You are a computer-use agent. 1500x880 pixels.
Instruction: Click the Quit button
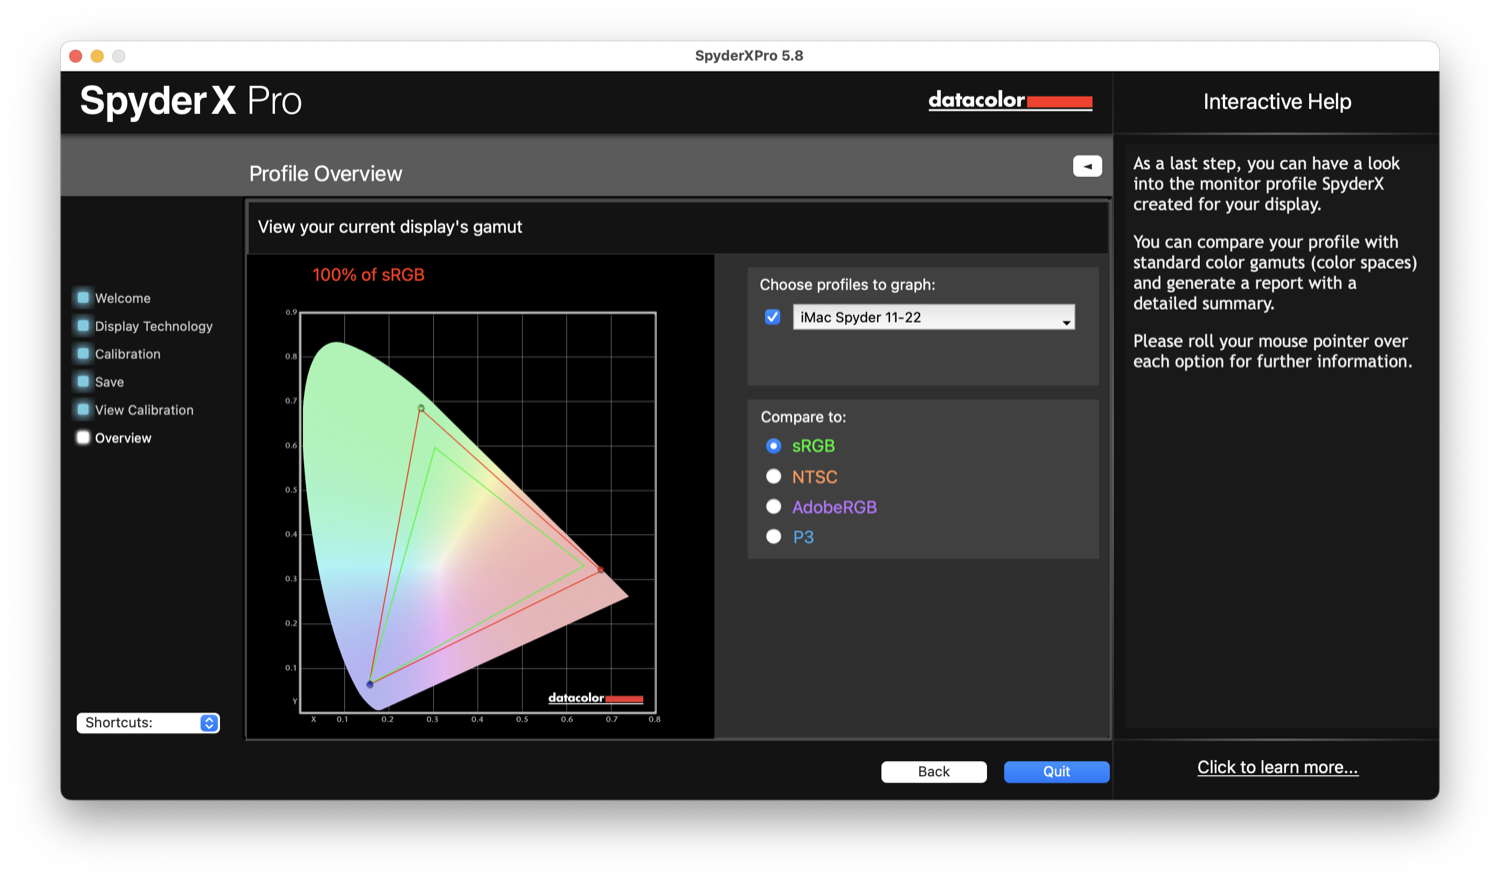[x=1057, y=771]
